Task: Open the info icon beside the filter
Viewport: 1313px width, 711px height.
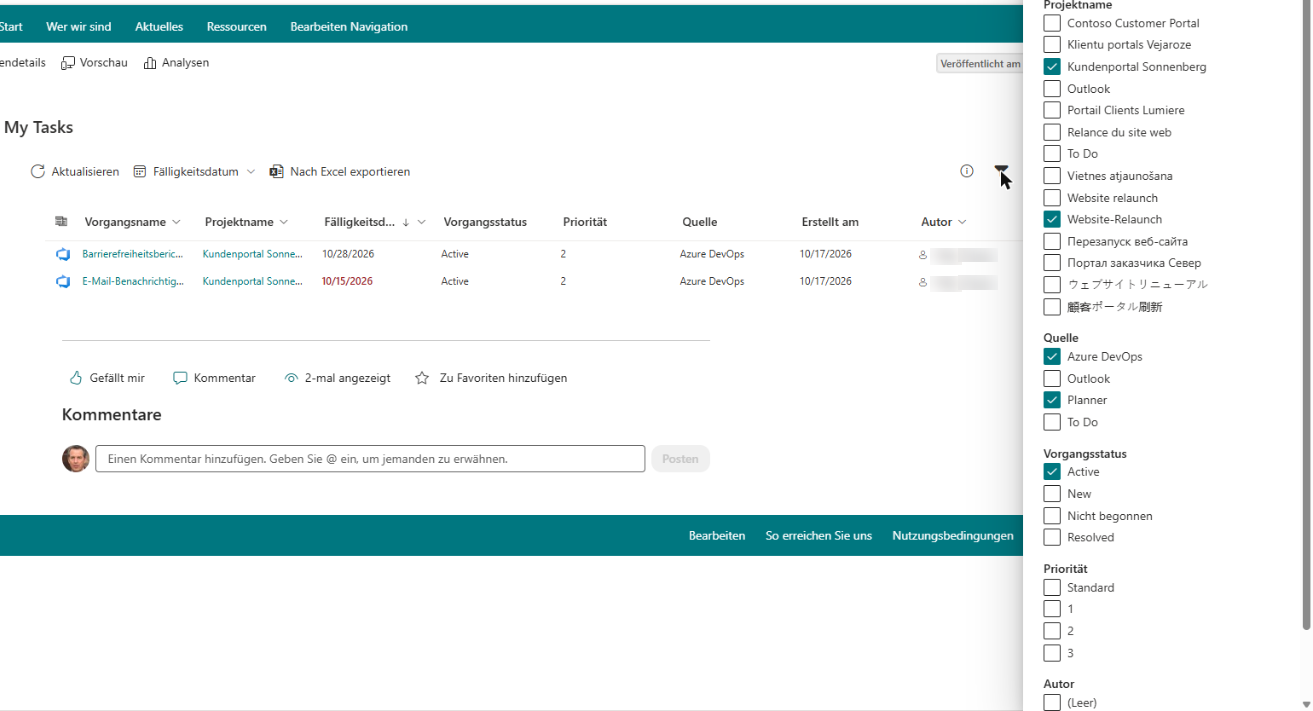Action: click(967, 171)
